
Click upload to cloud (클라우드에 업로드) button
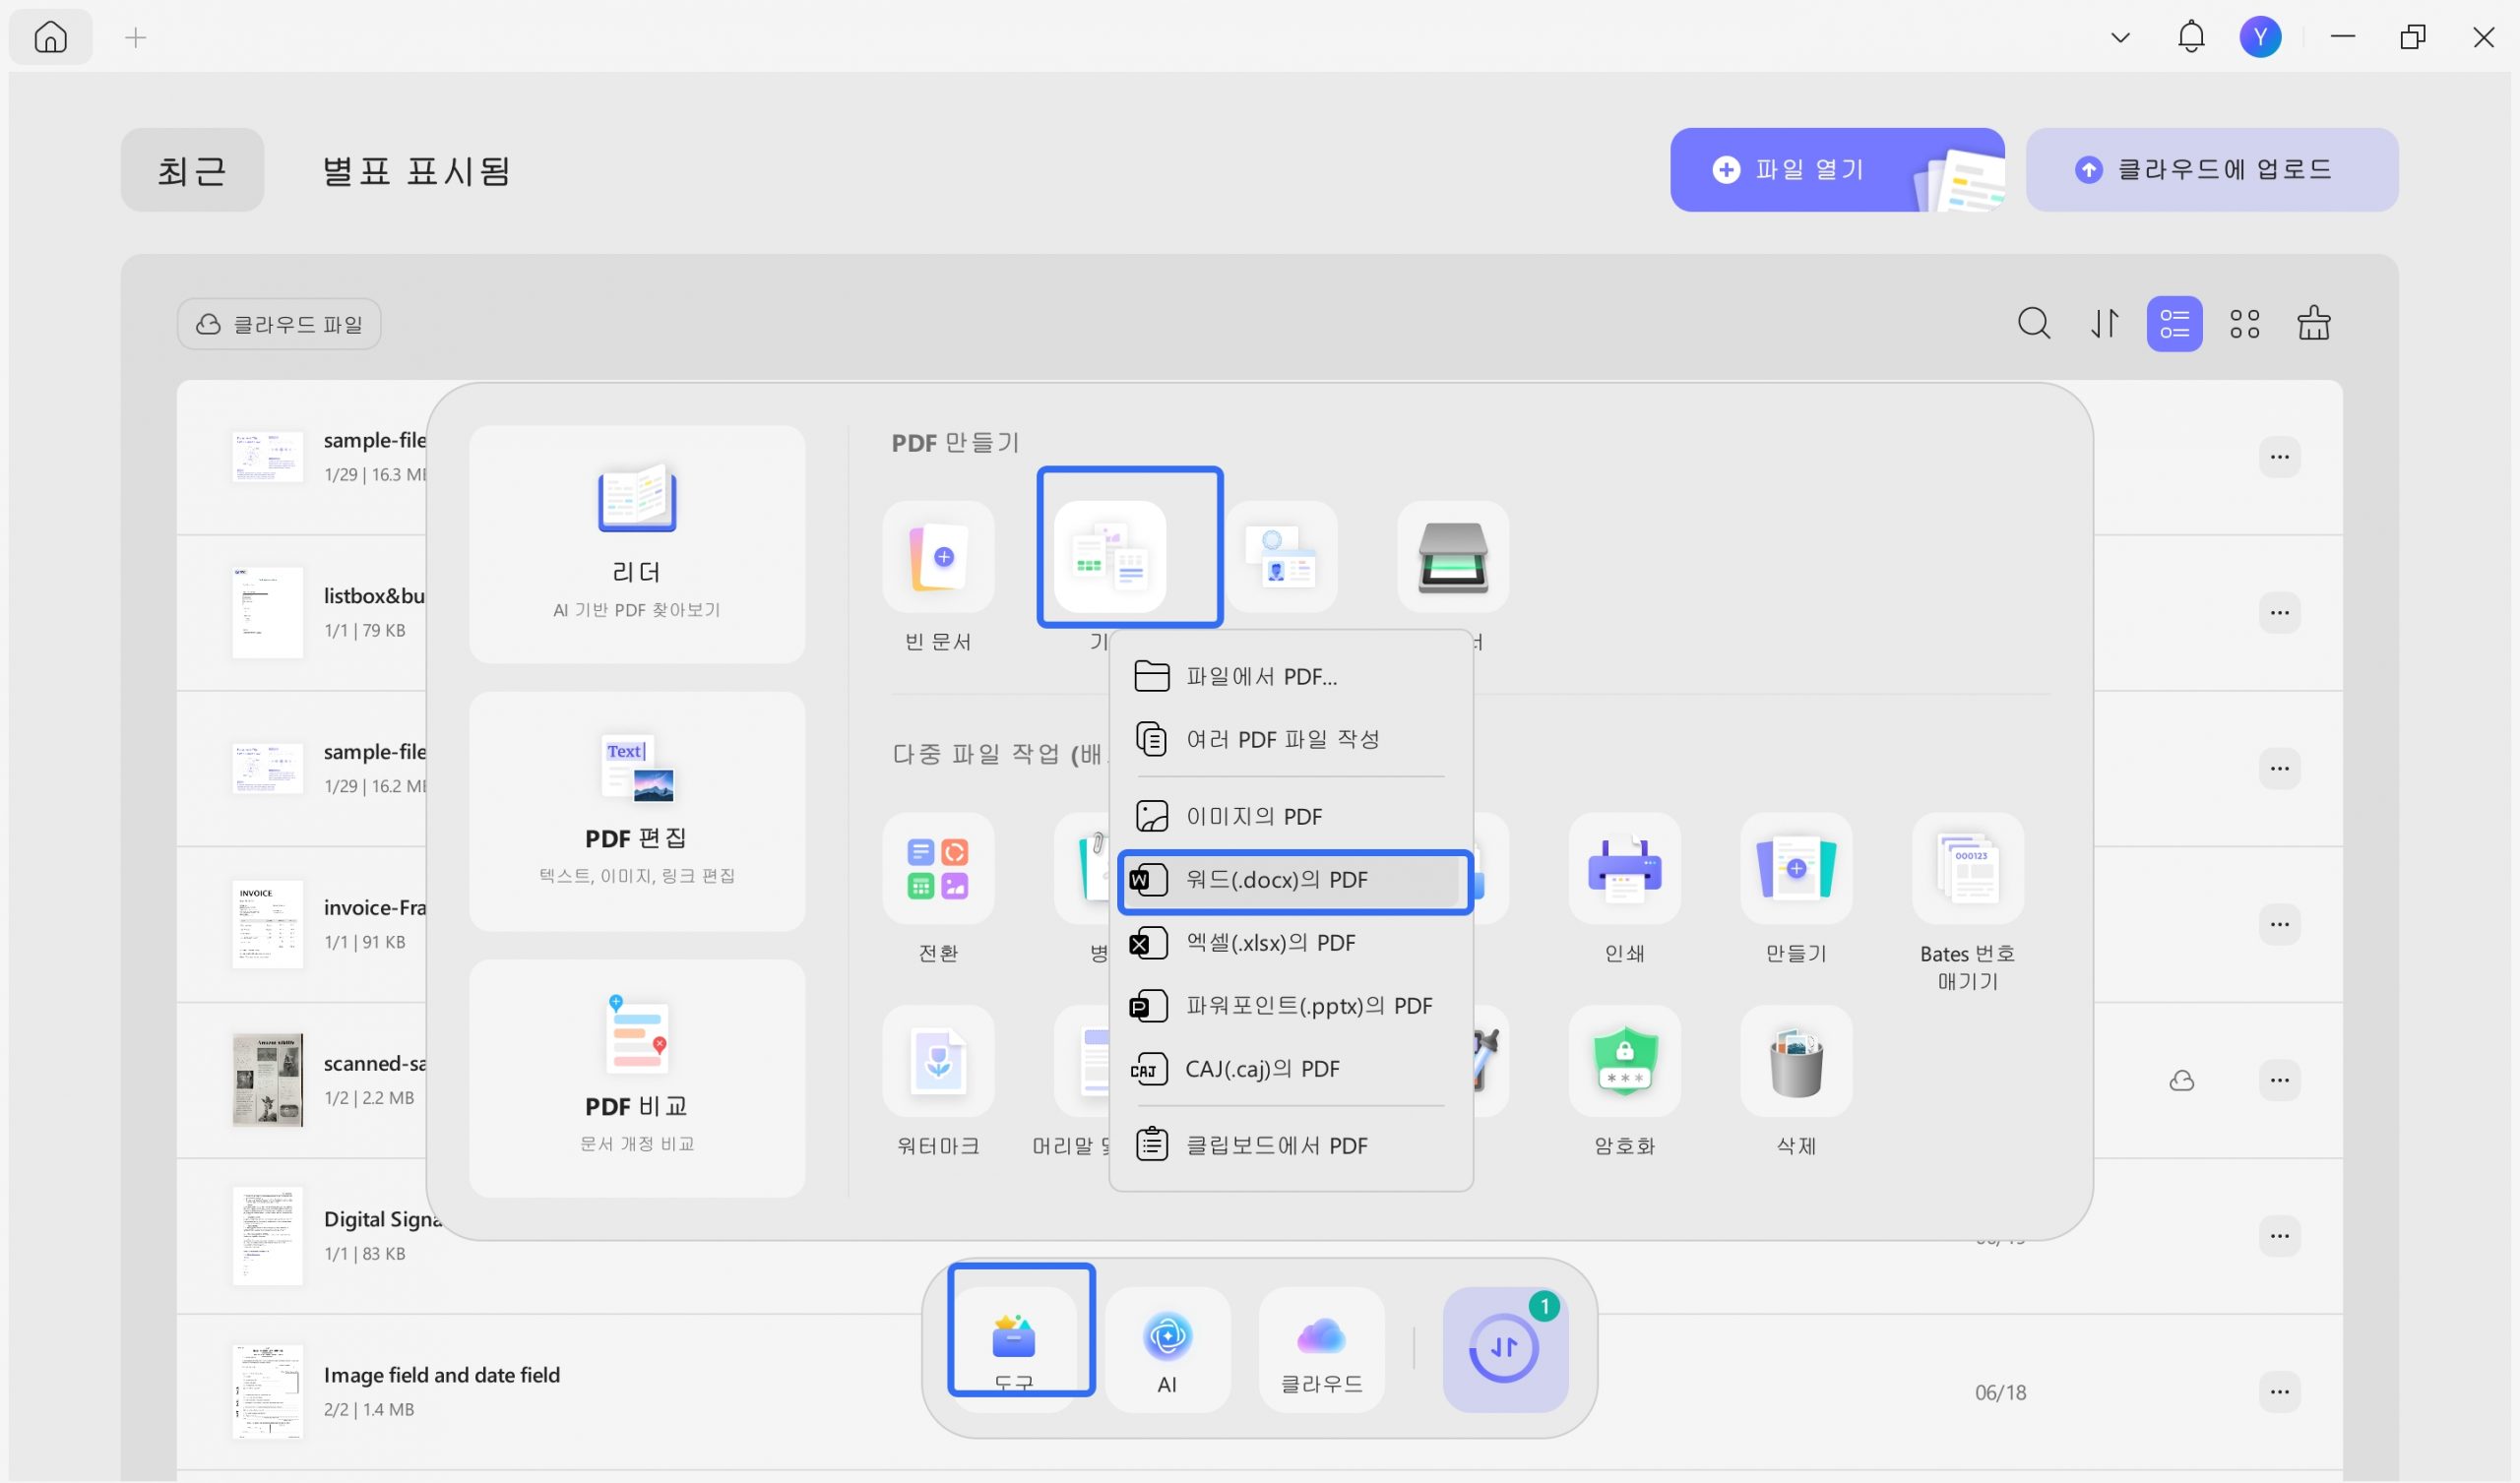[x=2211, y=169]
